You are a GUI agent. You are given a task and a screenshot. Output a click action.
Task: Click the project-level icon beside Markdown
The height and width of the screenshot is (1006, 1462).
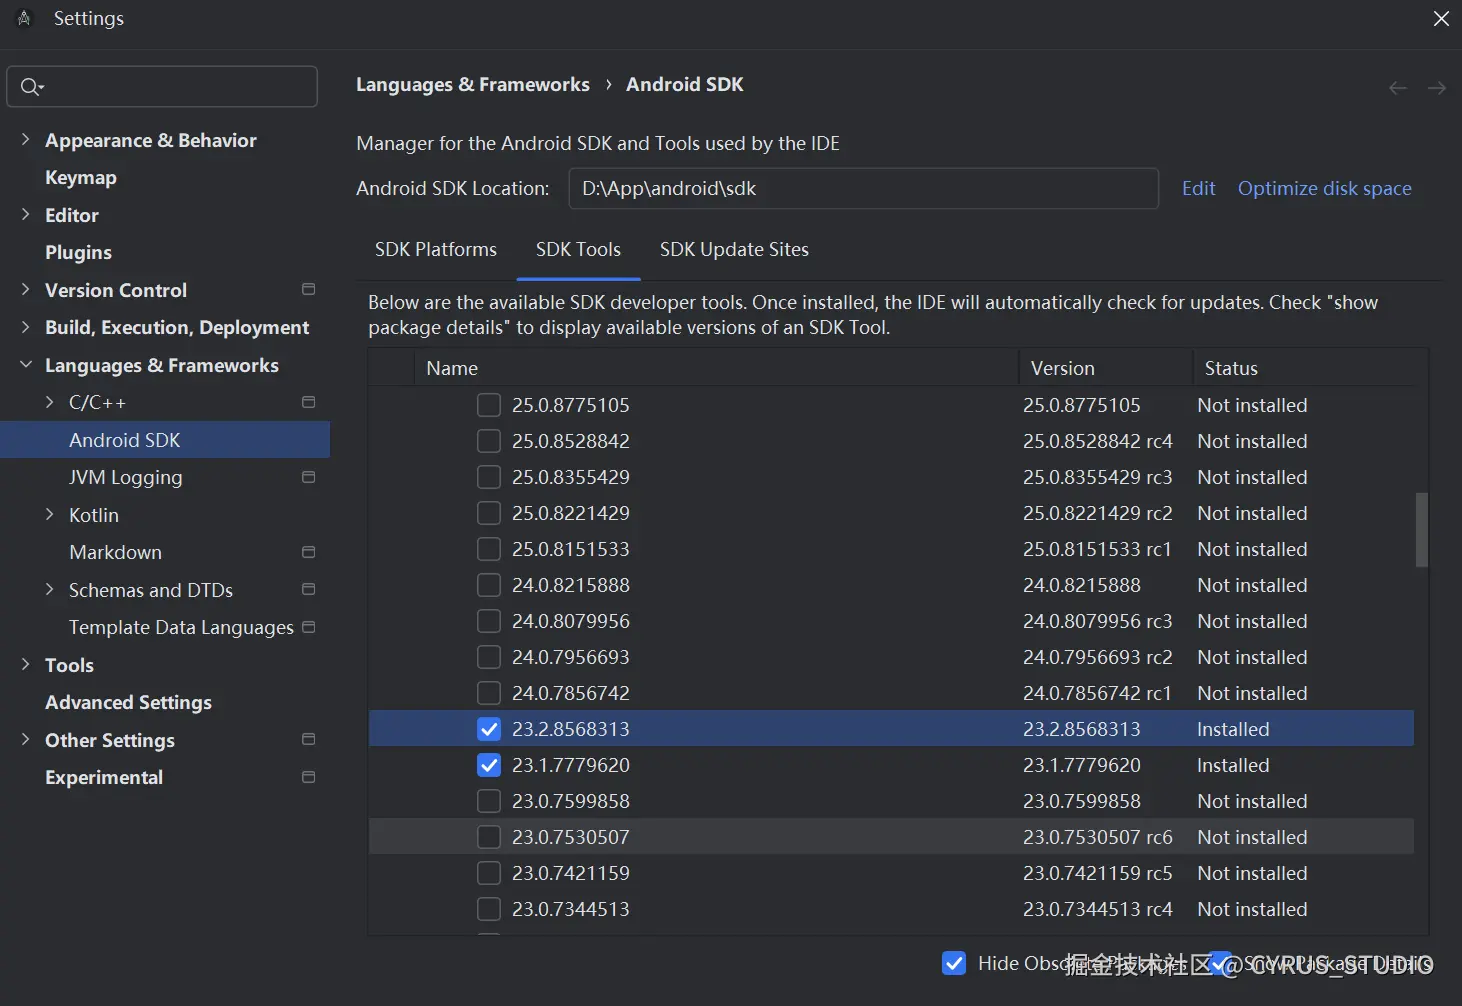tap(309, 552)
